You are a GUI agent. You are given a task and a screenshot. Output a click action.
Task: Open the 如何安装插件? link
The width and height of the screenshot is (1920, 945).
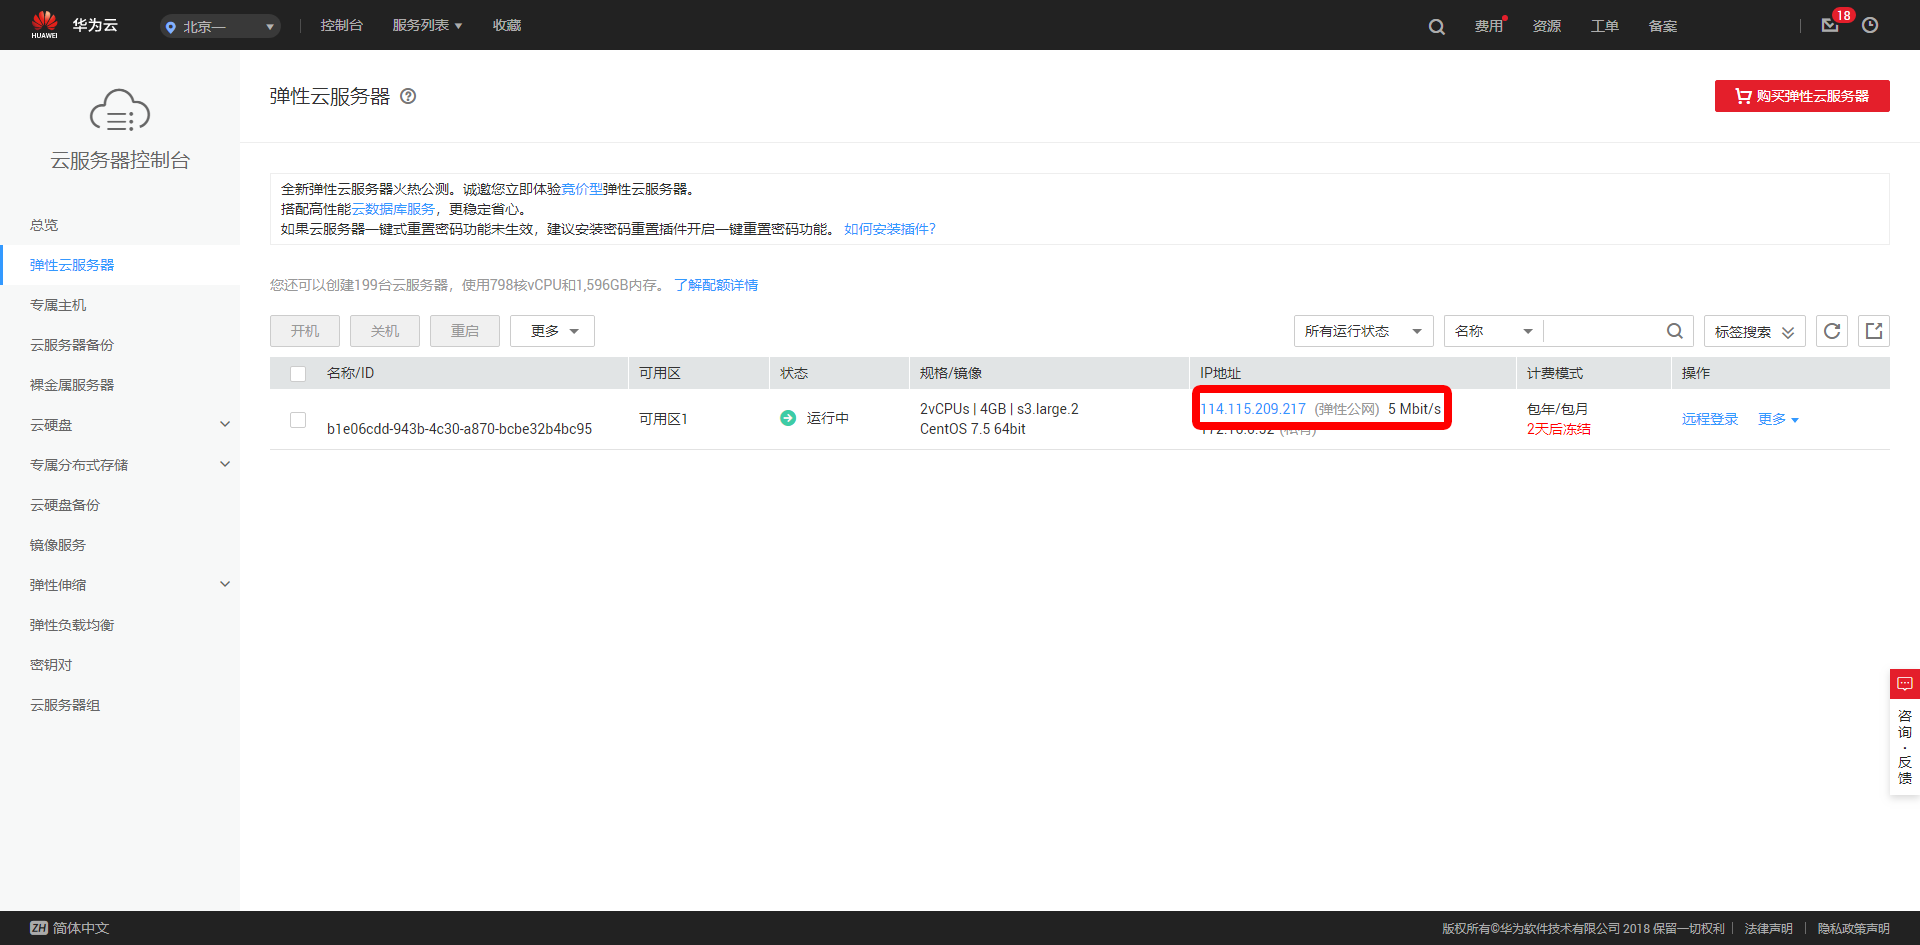click(x=890, y=229)
